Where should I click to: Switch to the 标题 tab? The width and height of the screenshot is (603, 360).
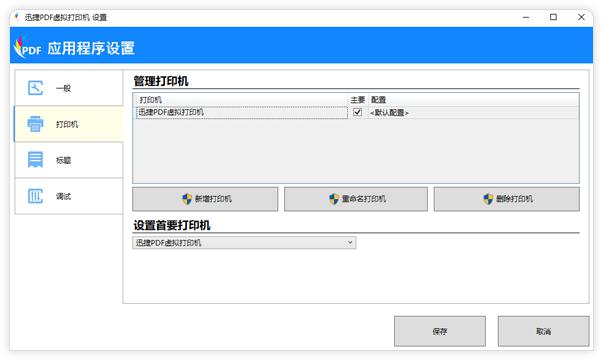(x=68, y=160)
